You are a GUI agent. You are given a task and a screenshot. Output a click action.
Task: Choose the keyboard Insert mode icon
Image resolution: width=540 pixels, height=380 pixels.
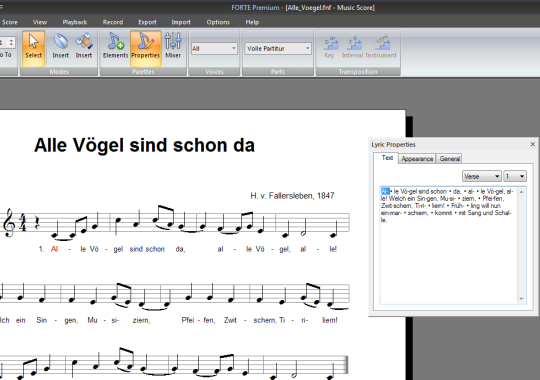84,46
